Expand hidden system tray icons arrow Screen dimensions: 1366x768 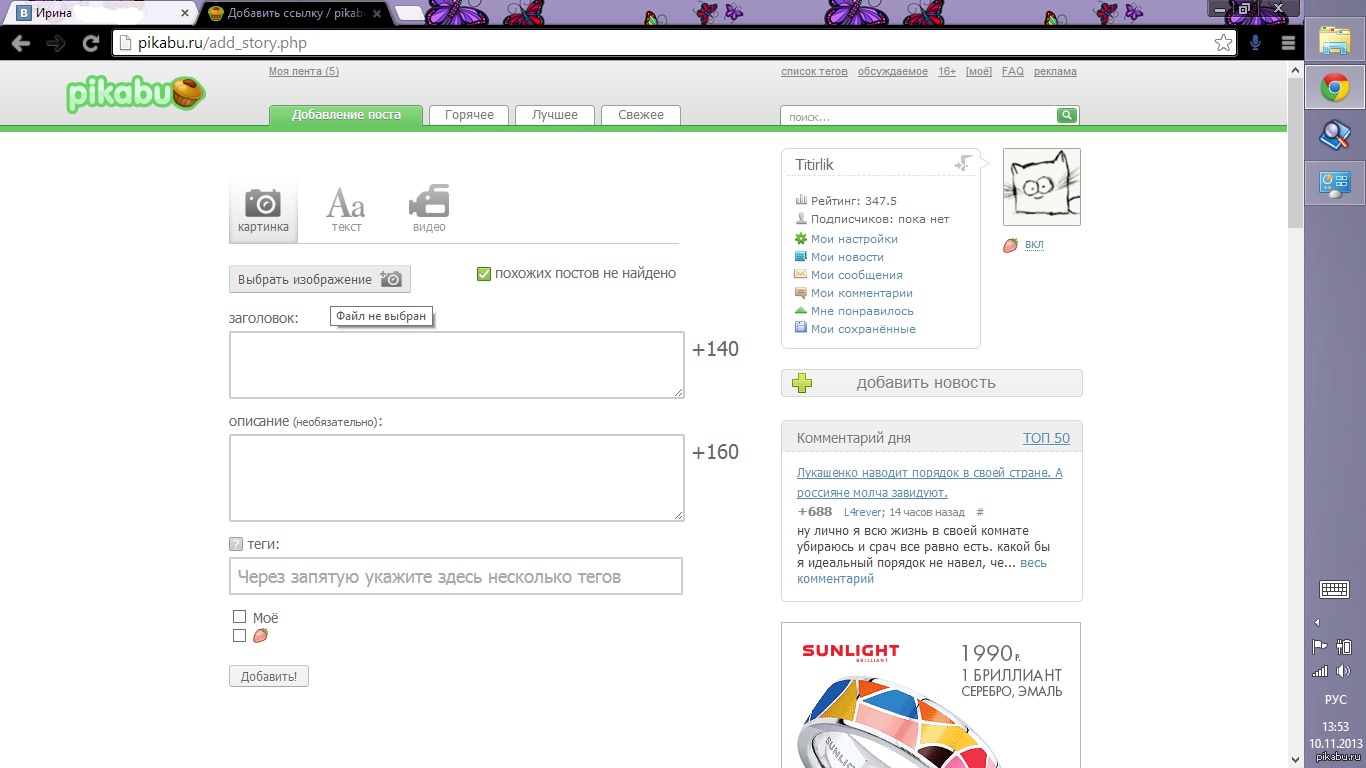point(1316,622)
